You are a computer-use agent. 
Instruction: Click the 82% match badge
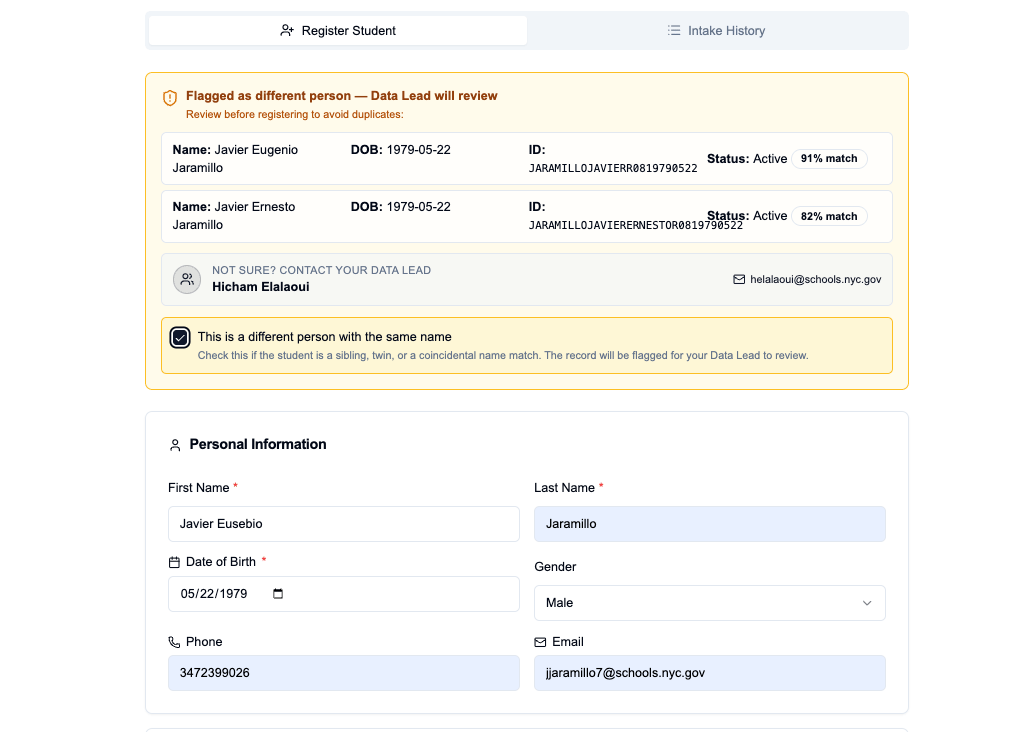coord(829,216)
